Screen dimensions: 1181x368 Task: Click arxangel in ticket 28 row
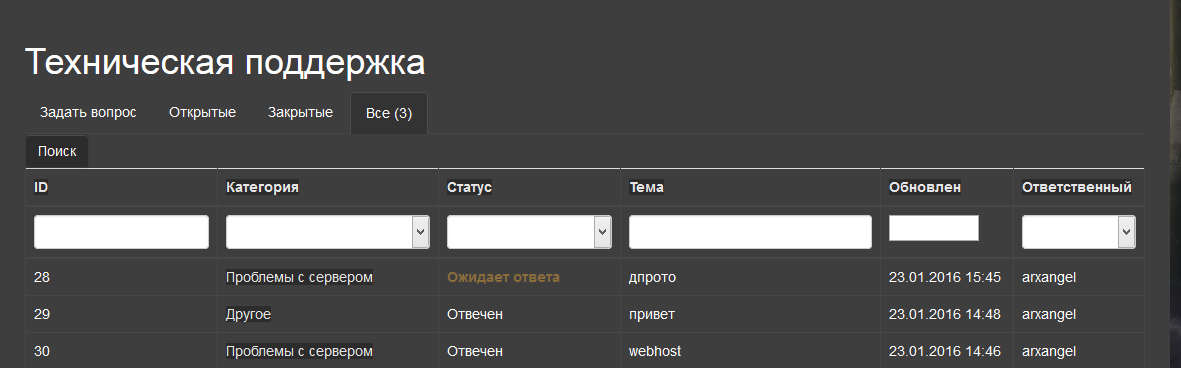tap(1048, 278)
